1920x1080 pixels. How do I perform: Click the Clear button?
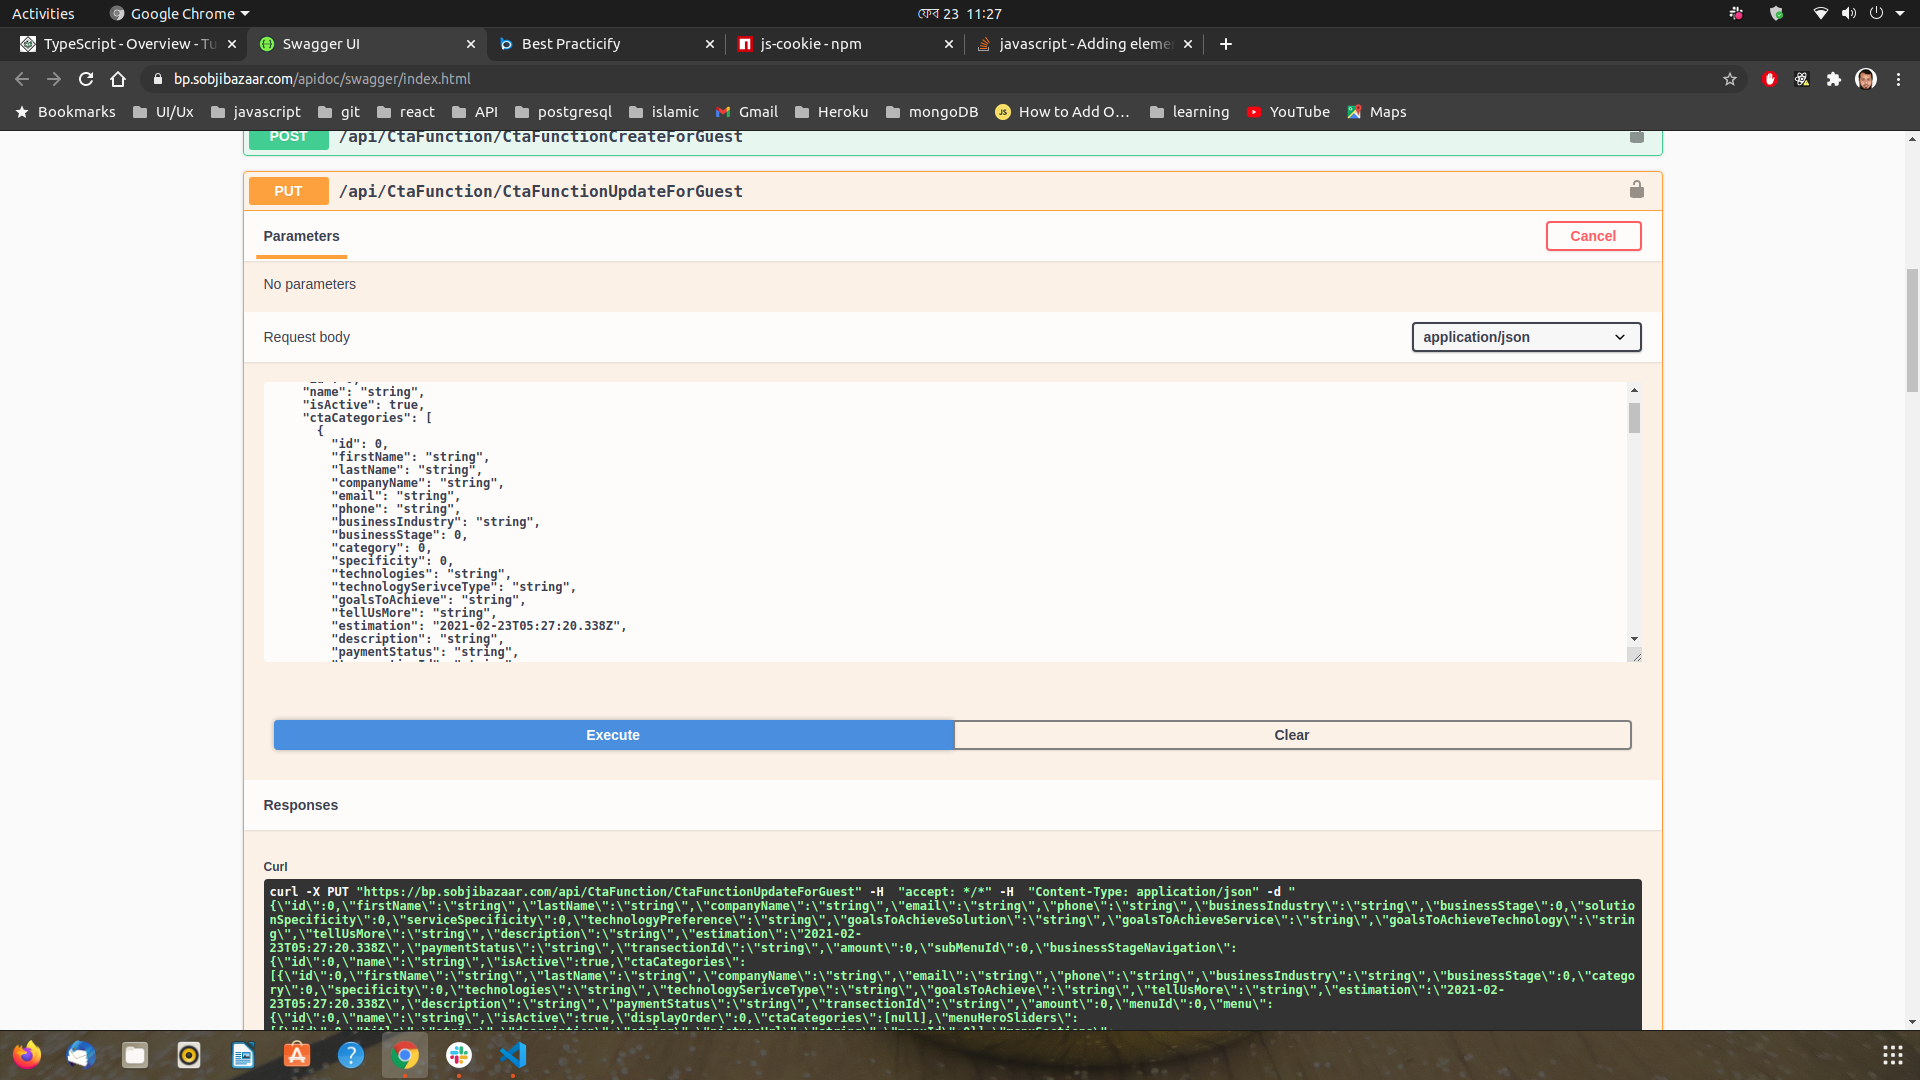(1291, 735)
